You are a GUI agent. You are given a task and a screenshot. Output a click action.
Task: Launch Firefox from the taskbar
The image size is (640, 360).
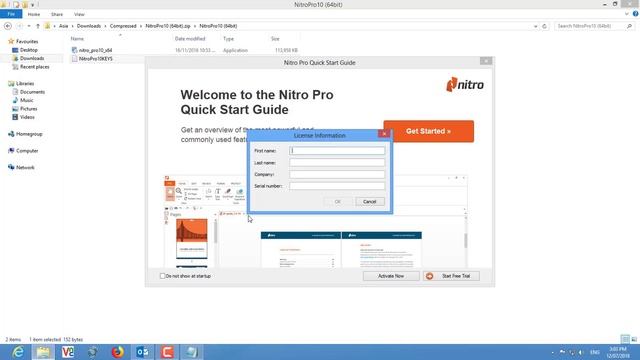(x=118, y=352)
